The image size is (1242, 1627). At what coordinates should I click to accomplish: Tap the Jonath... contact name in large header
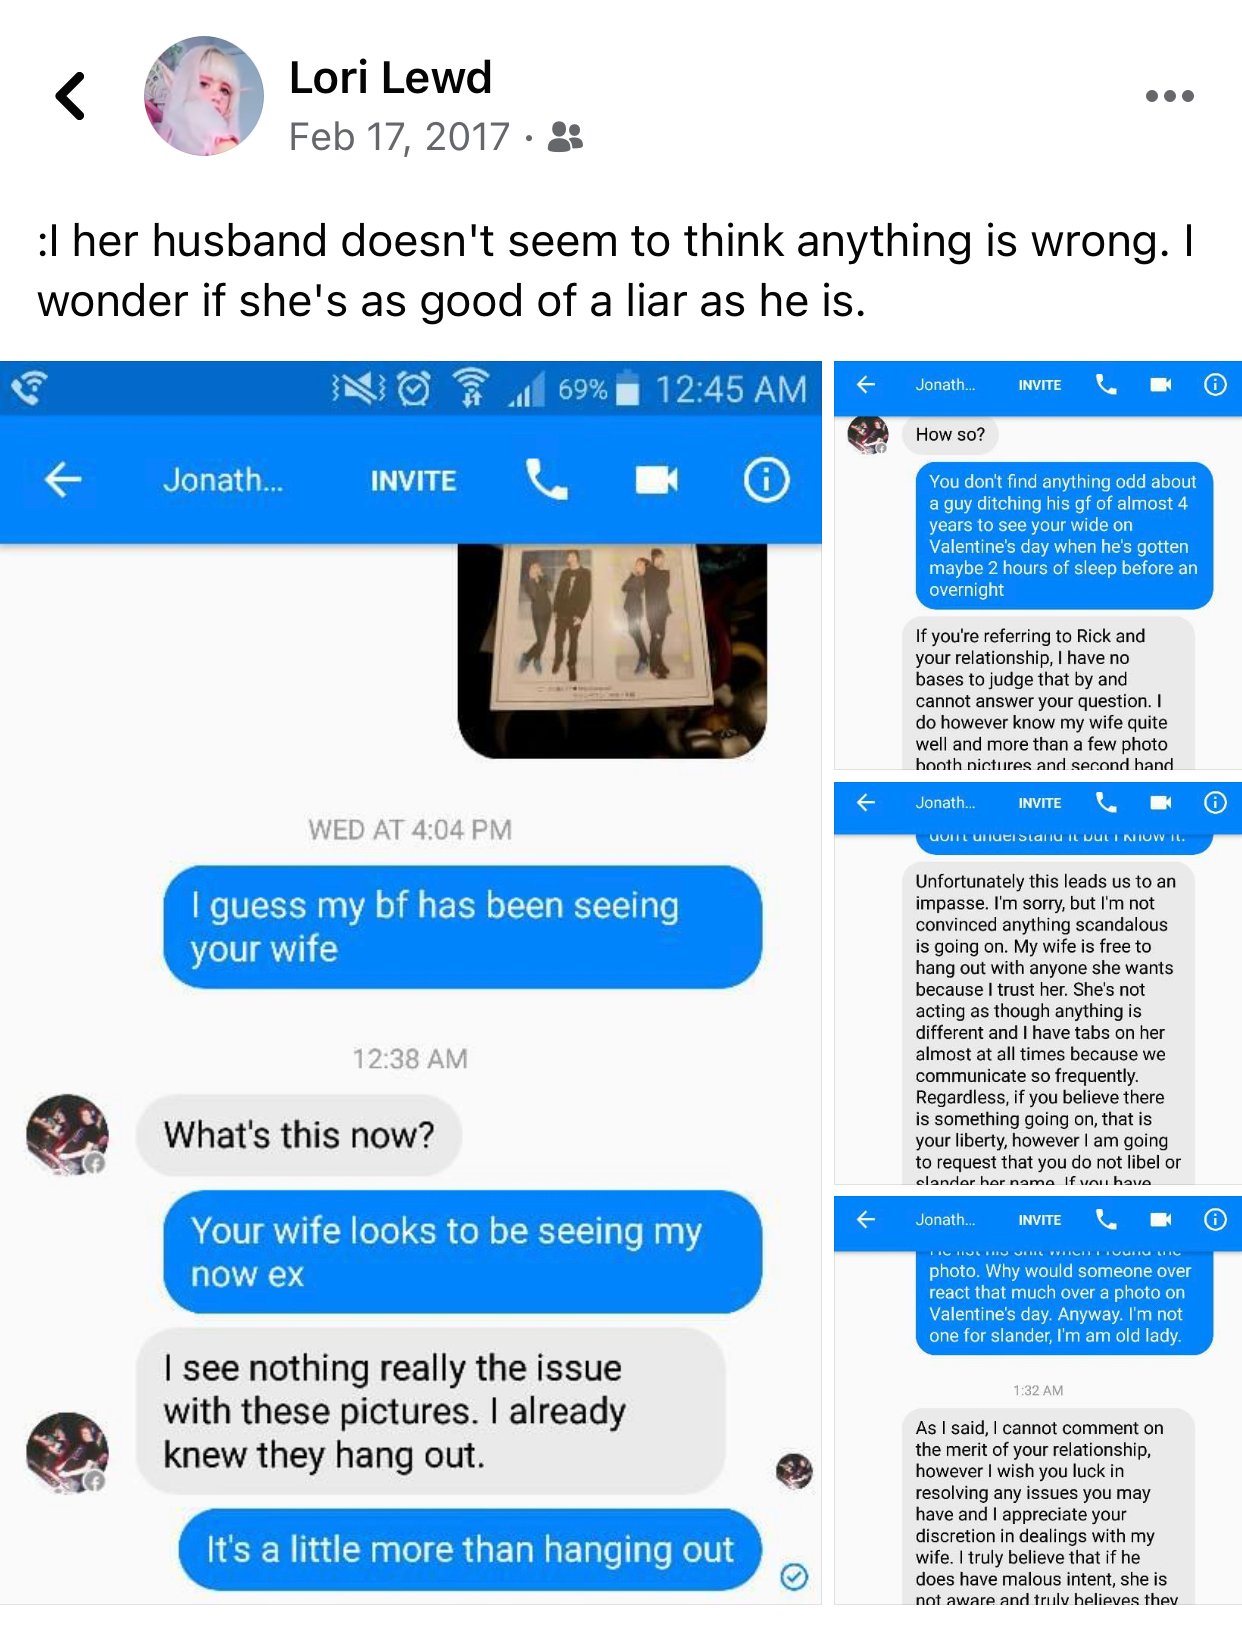coord(223,480)
